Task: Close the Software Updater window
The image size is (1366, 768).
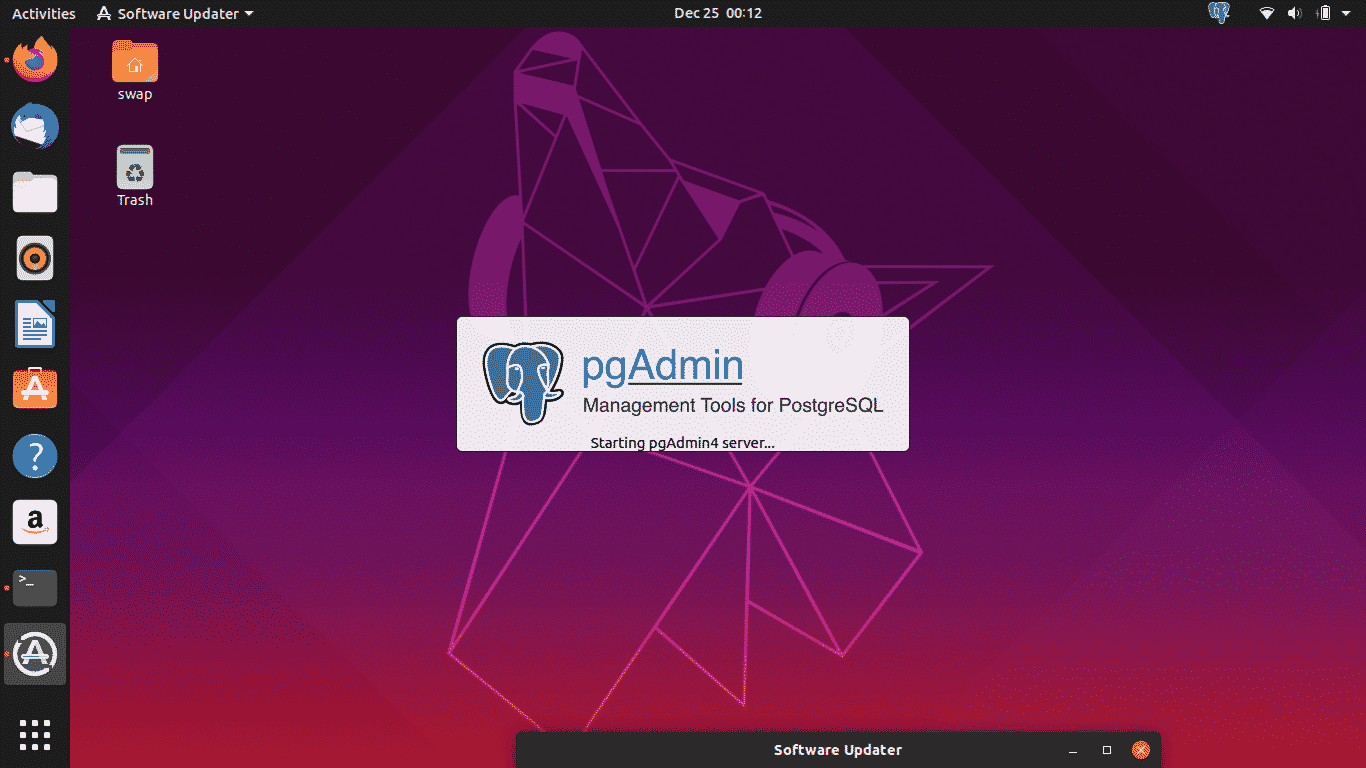Action: tap(1141, 750)
